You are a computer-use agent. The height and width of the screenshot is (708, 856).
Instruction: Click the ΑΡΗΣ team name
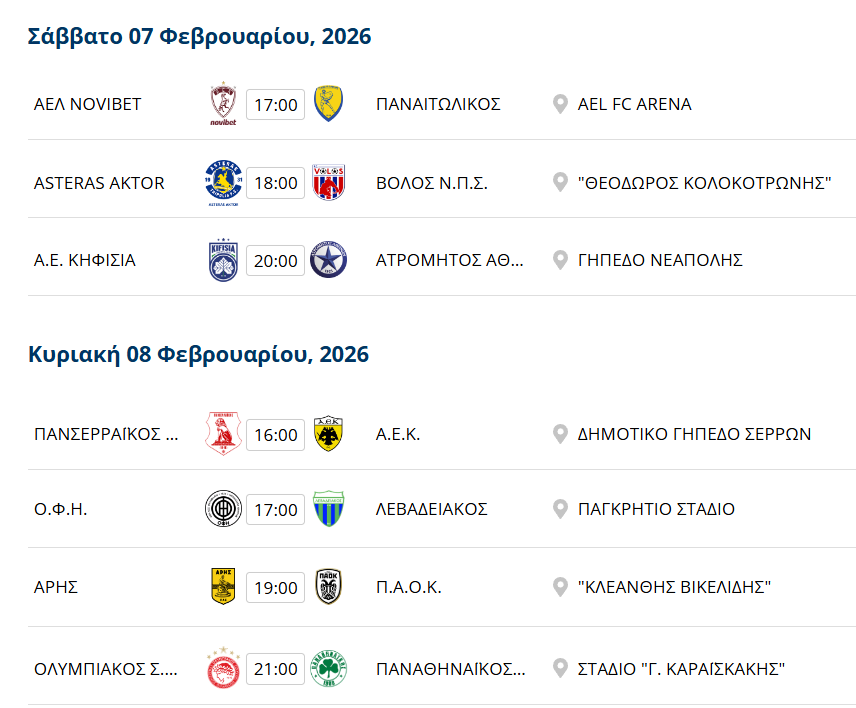[x=56, y=587]
